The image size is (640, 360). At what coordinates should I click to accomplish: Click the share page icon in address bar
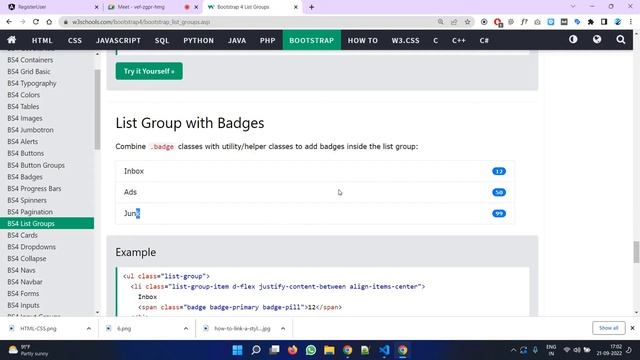point(454,22)
